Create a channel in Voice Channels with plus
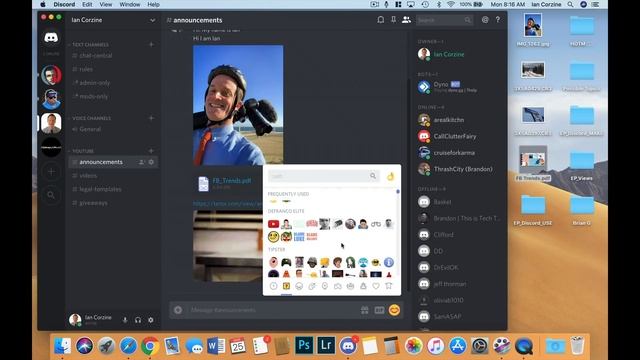Viewport: 640px width, 360px height. [151, 118]
